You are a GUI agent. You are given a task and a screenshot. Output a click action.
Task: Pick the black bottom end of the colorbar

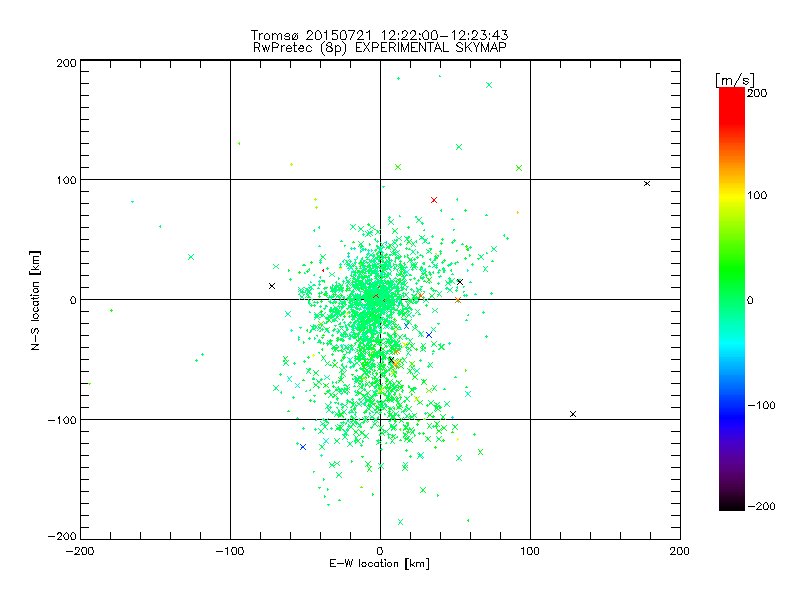click(x=732, y=503)
